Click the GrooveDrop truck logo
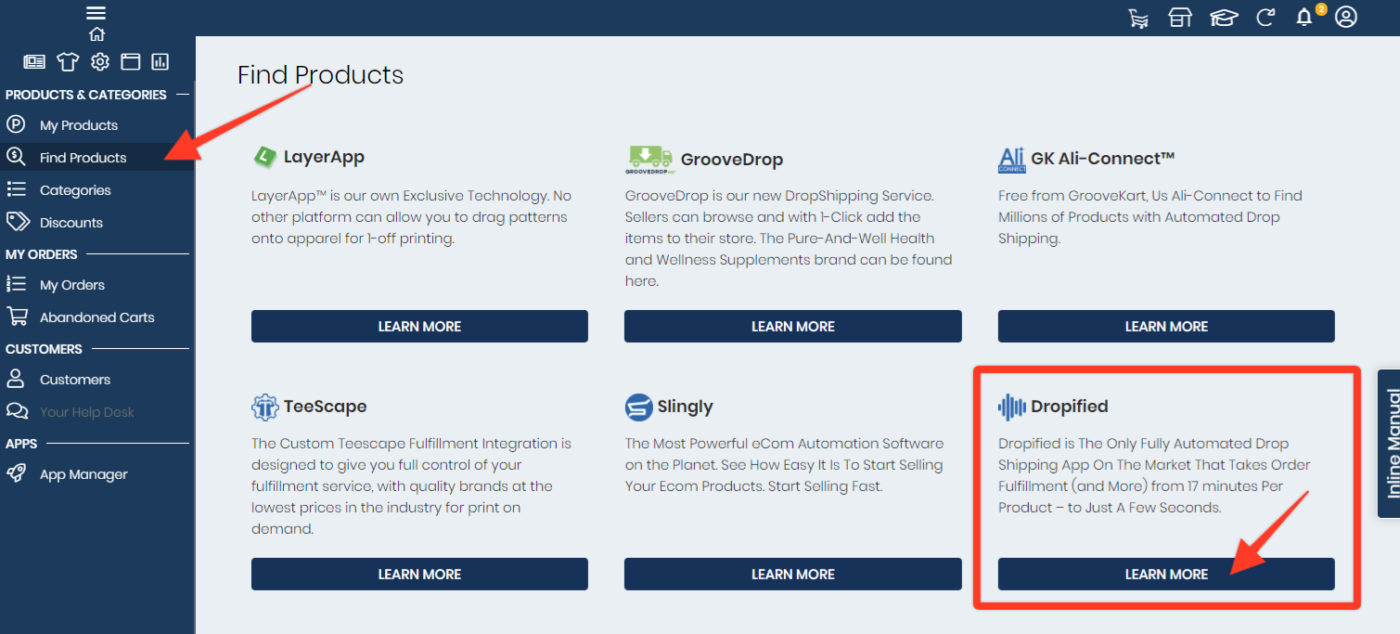 coord(650,158)
